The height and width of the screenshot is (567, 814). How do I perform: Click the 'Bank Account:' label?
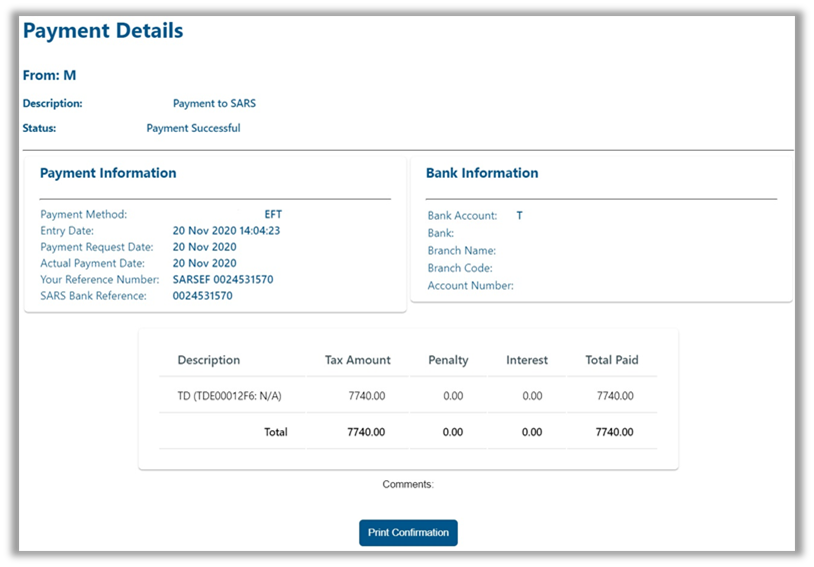[462, 215]
